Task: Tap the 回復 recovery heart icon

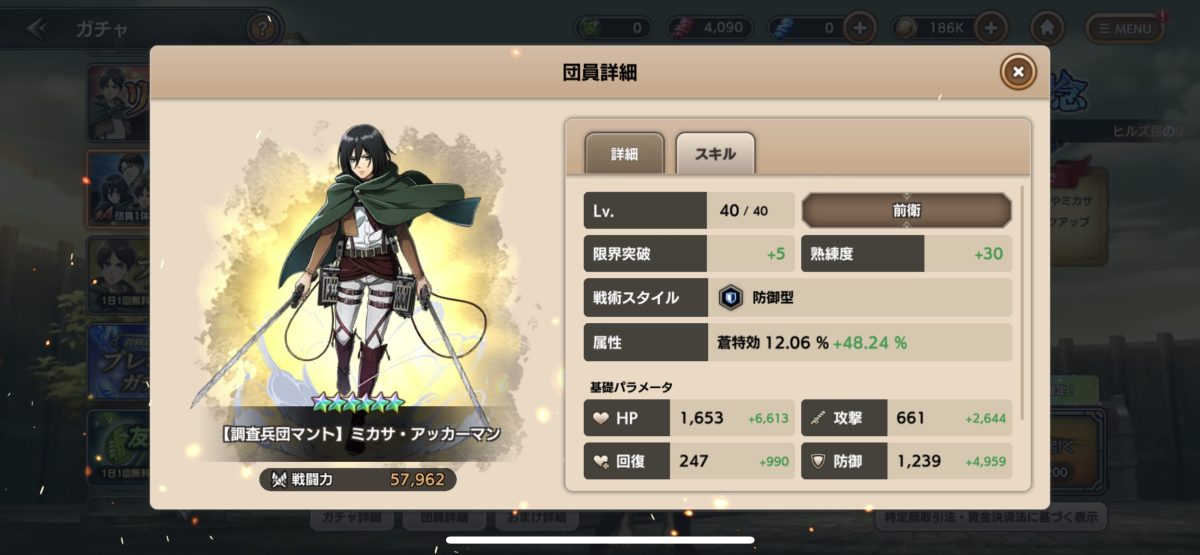Action: click(601, 461)
